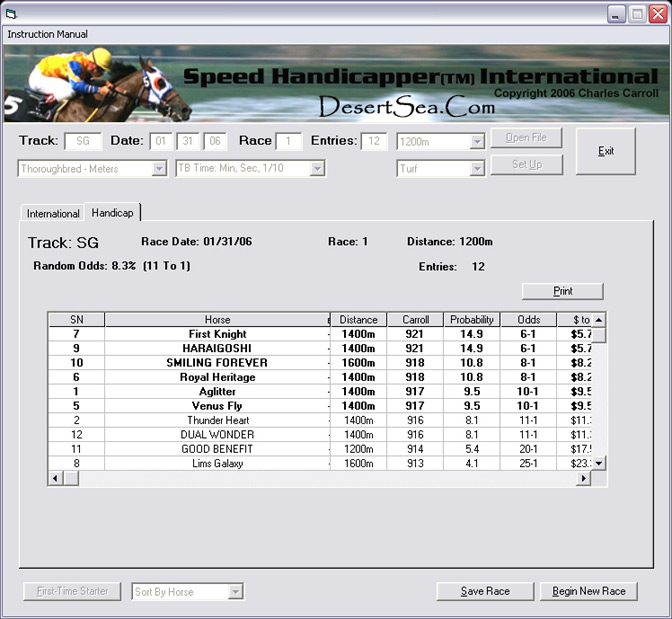672x619 pixels.
Task: Click the 1200m distance cell for GOOD BENEFIT
Action: pos(358,449)
